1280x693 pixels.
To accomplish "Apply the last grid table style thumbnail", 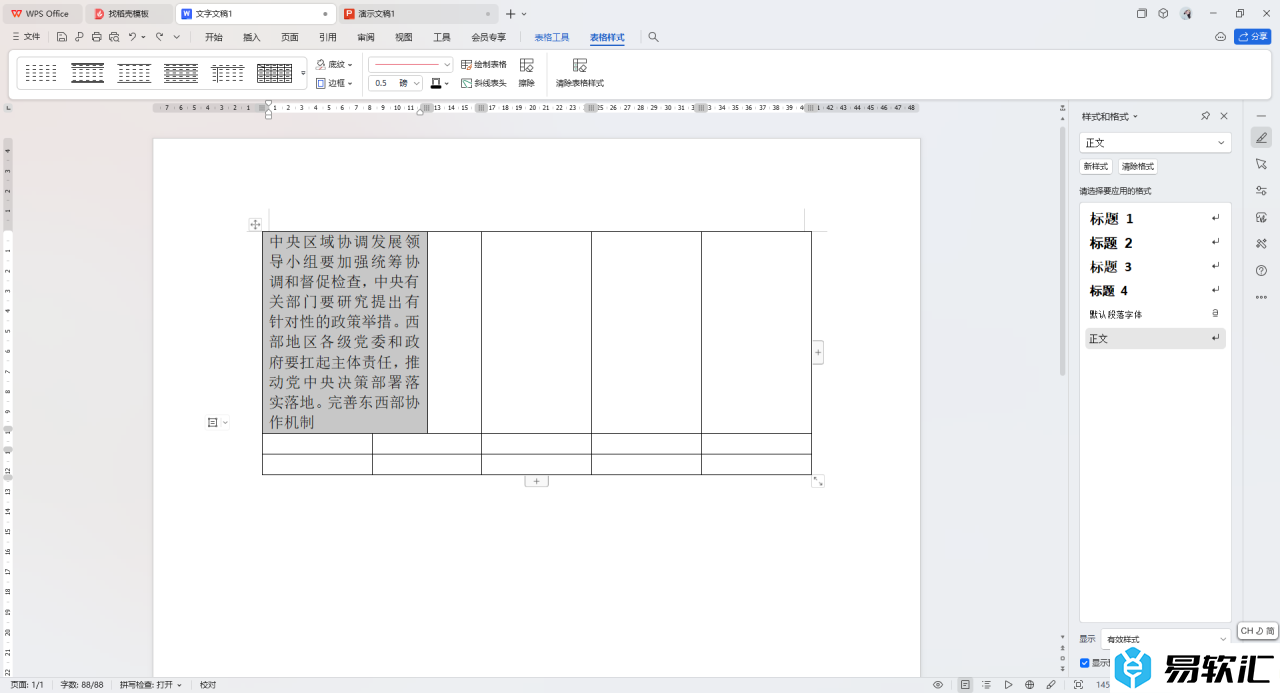I will pyautogui.click(x=274, y=73).
